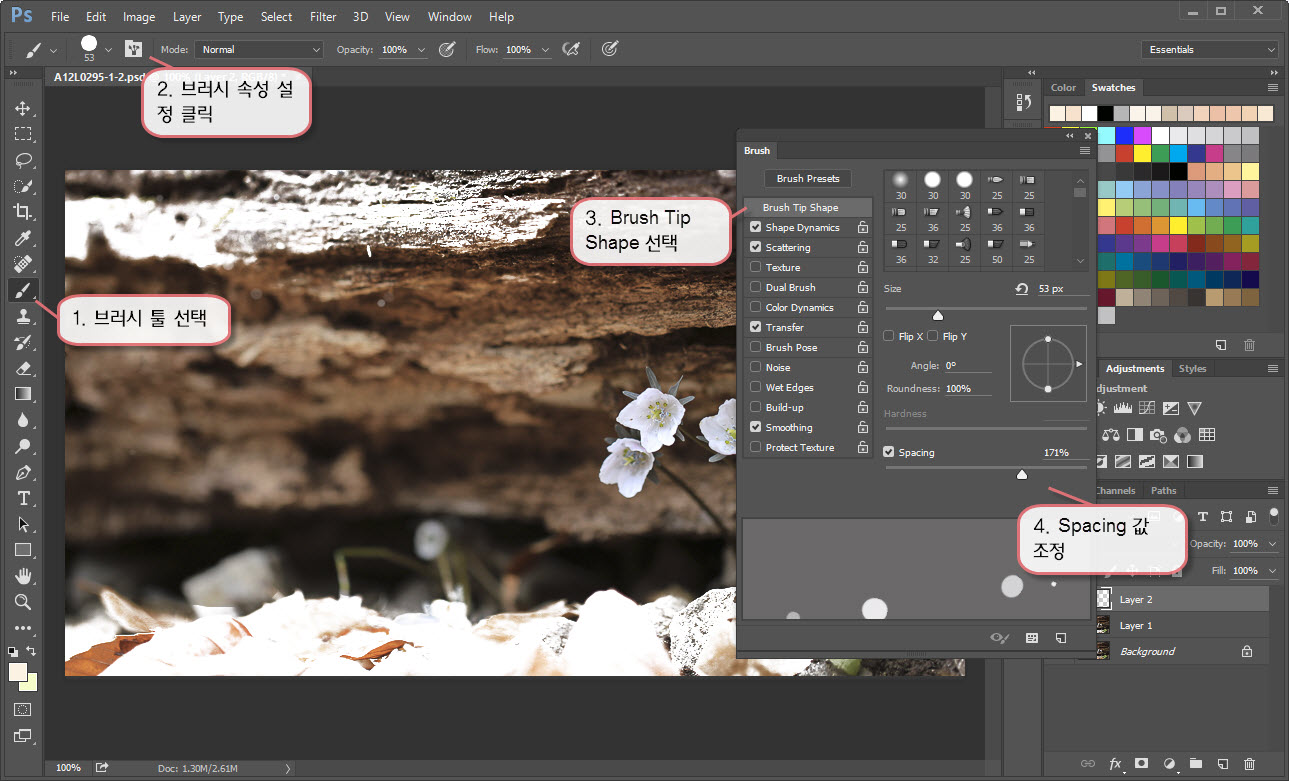Delete swatch trash icon
1289x781 pixels.
pos(1249,345)
